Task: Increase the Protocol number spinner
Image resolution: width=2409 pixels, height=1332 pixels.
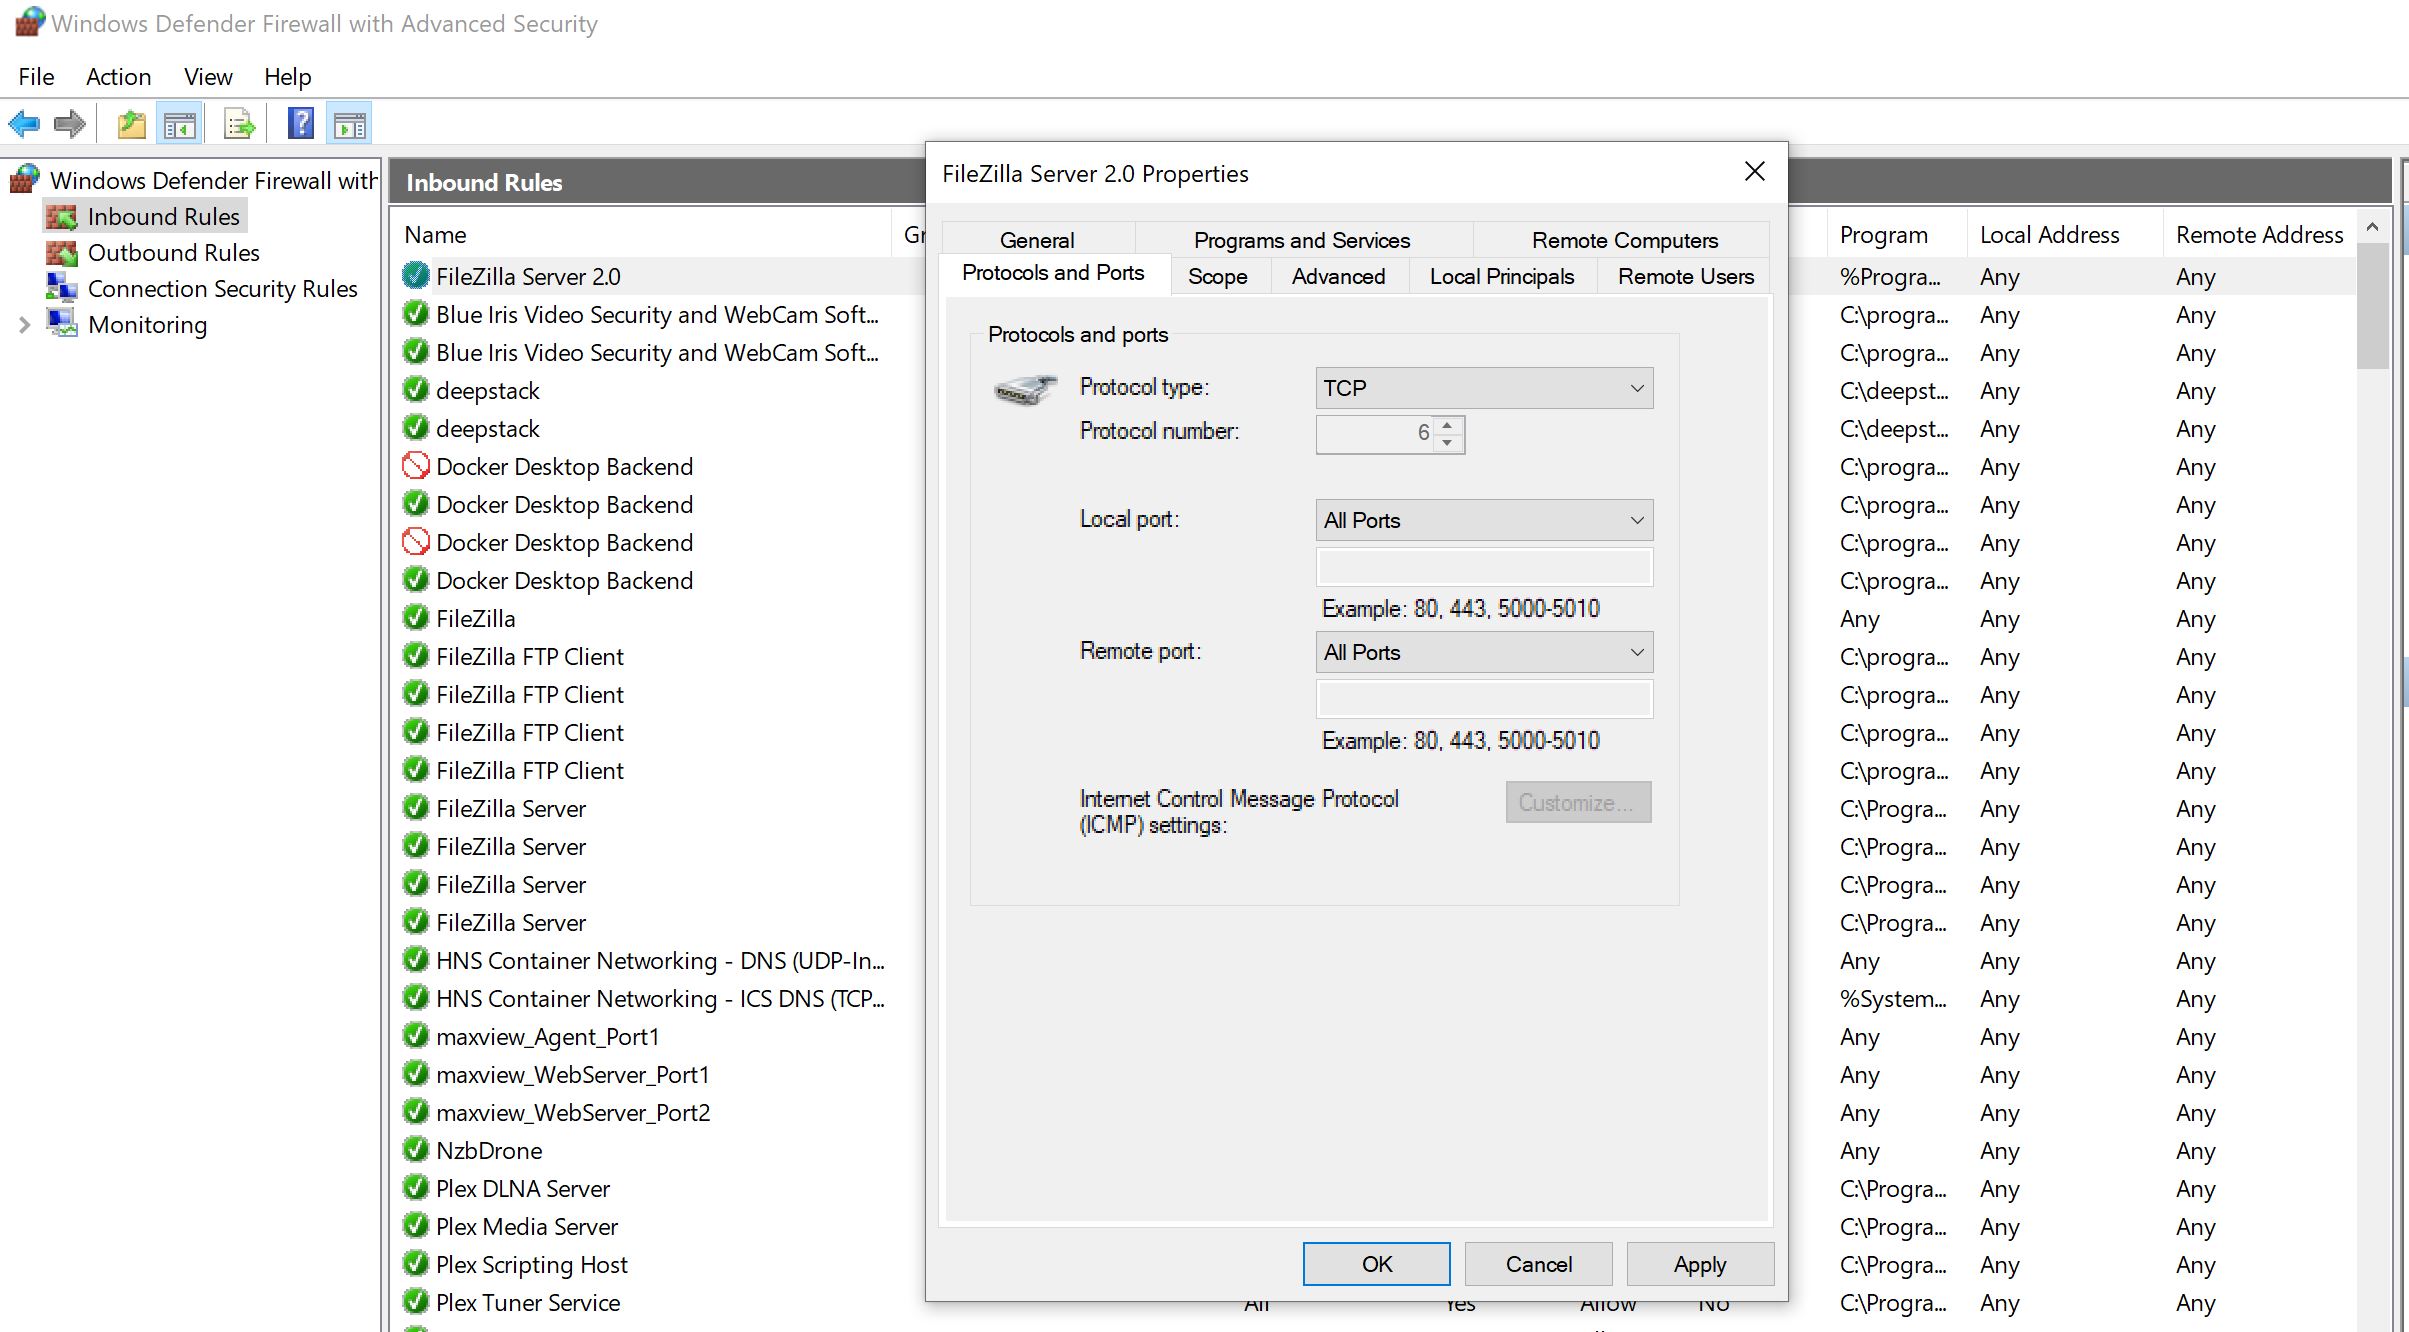Action: [1447, 425]
